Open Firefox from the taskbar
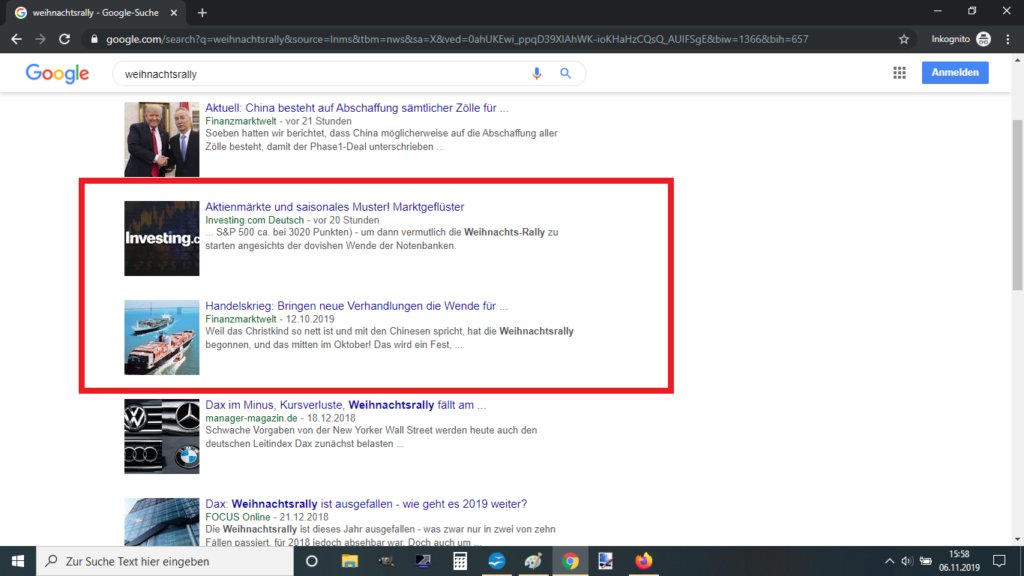Screen dimensions: 1024x576 click(643, 561)
